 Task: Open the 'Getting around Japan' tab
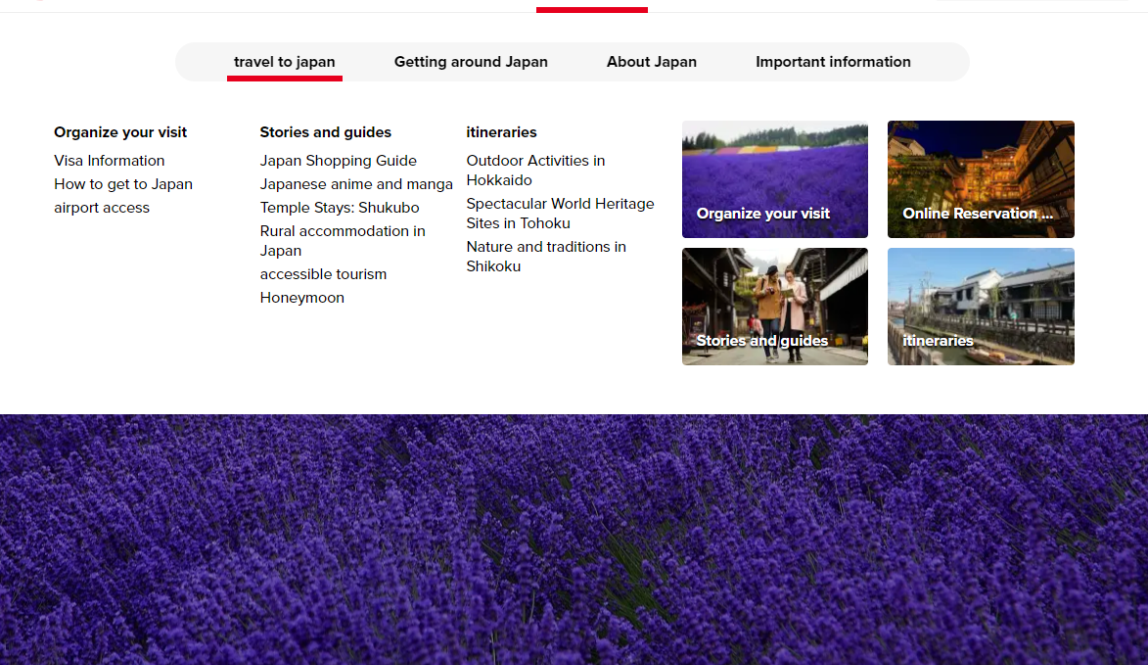coord(470,62)
